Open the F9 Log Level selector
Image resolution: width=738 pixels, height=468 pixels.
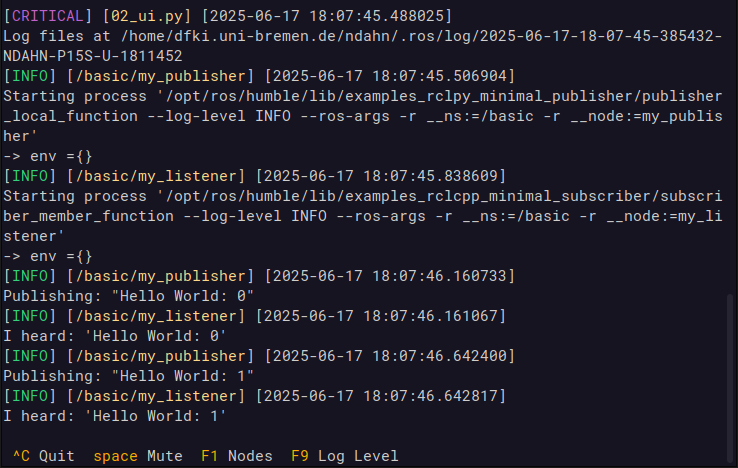(x=344, y=456)
